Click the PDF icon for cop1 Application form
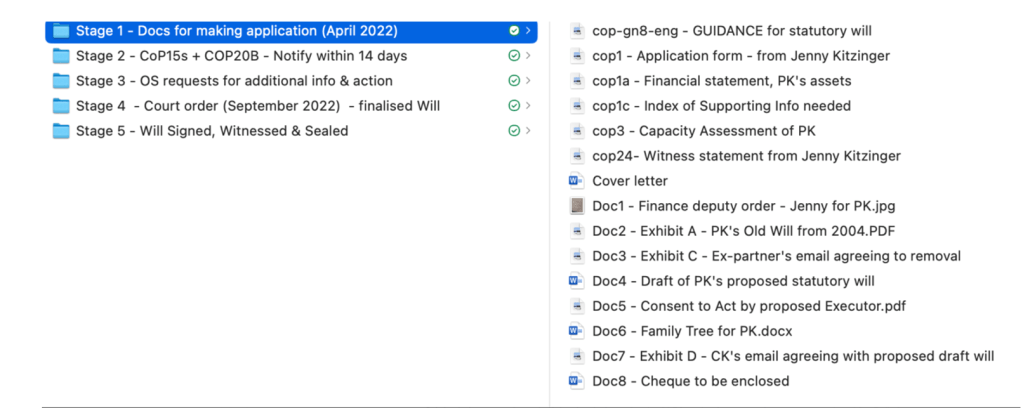The height and width of the screenshot is (420, 1023). 576,56
